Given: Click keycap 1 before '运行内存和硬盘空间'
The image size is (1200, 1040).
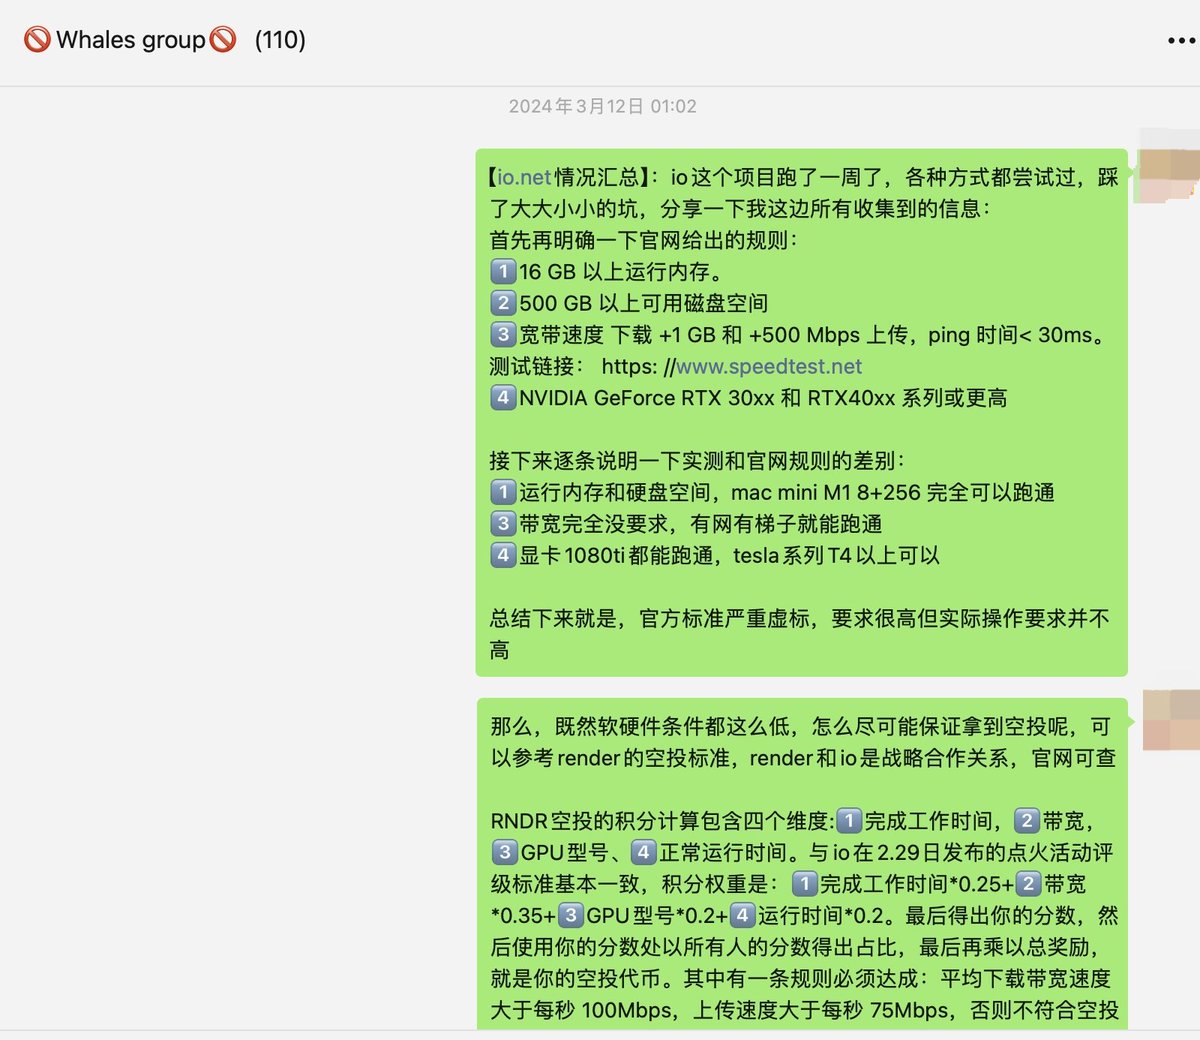Looking at the screenshot, I should tap(503, 493).
